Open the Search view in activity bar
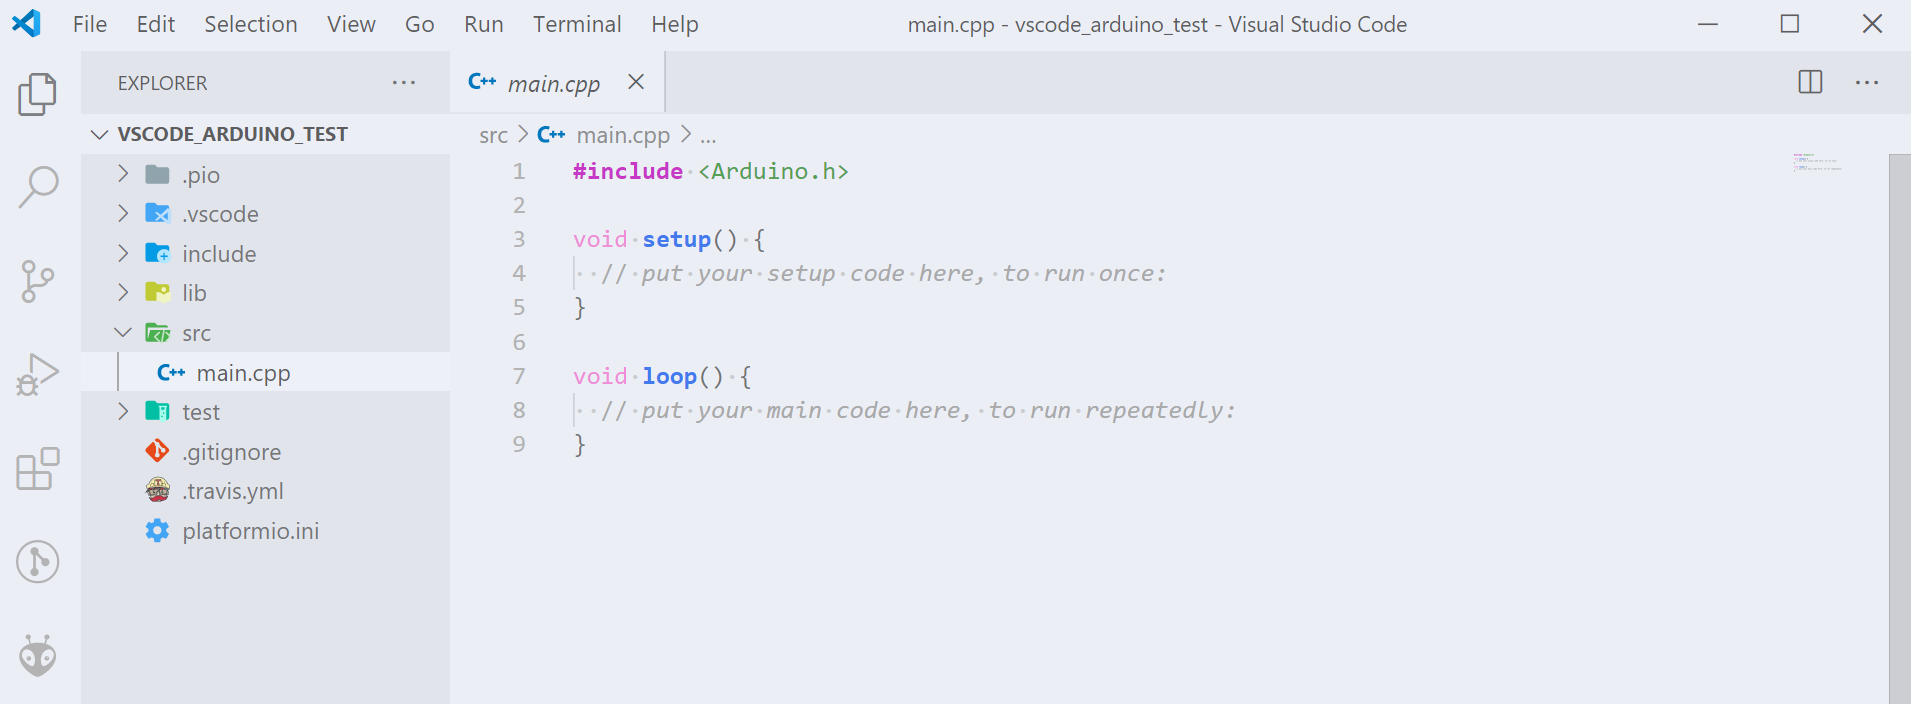The height and width of the screenshot is (704, 1911). [38, 187]
